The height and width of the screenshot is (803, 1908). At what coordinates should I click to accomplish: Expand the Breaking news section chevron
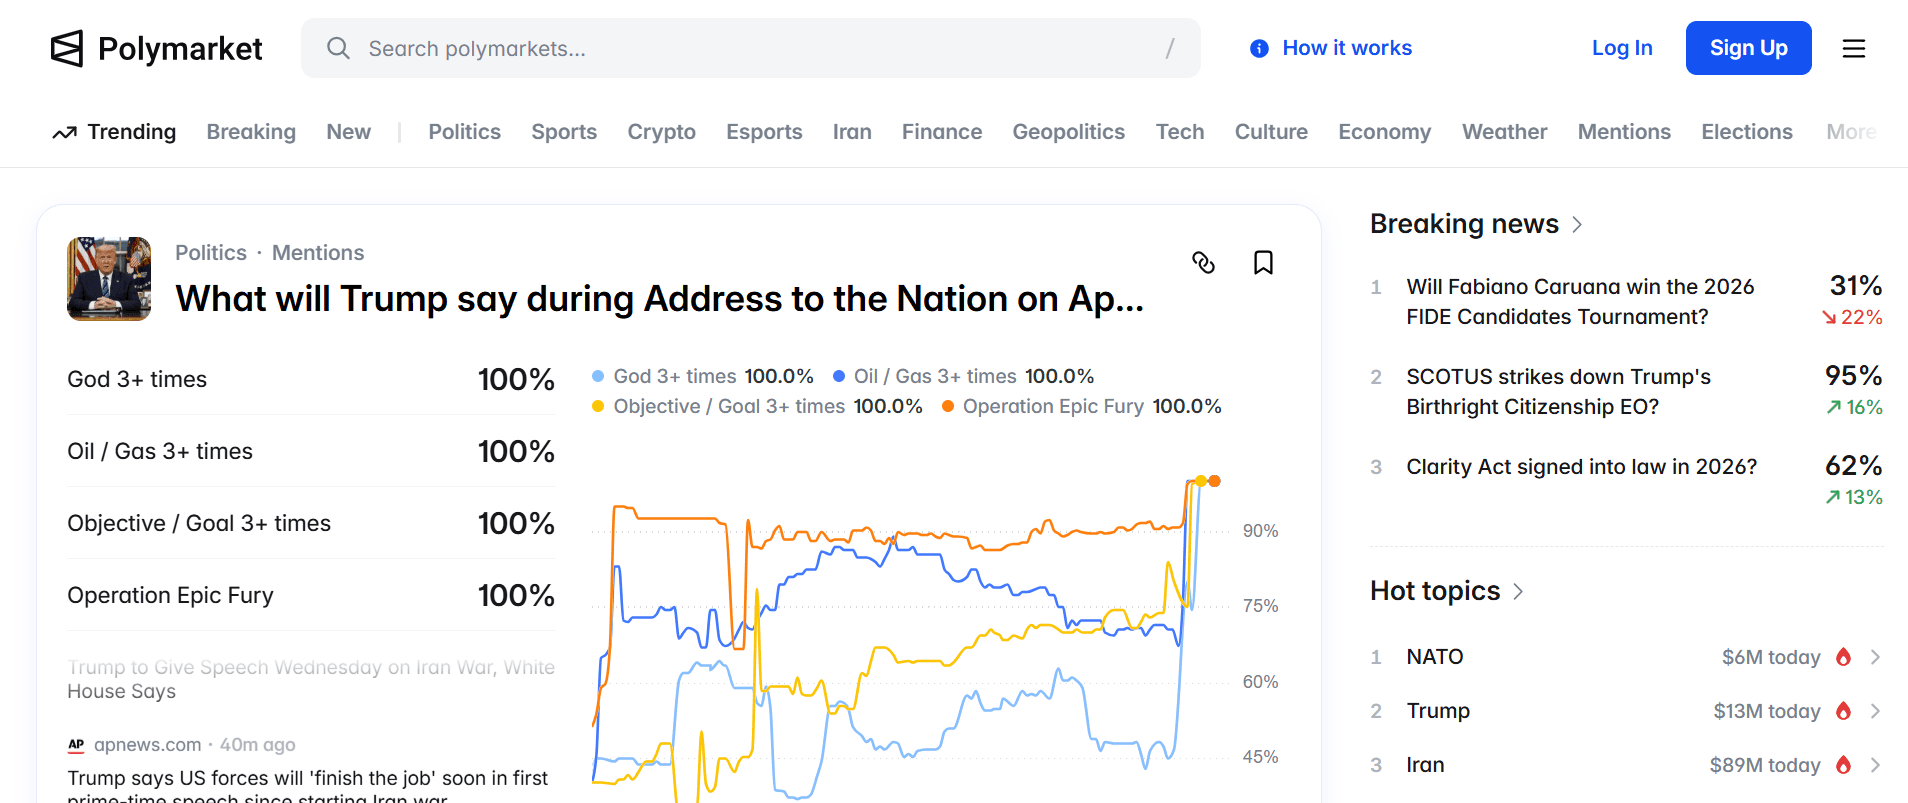coord(1577,225)
